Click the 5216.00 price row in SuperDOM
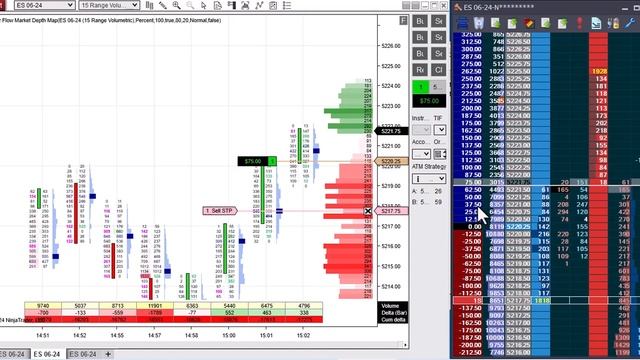 pos(518,352)
